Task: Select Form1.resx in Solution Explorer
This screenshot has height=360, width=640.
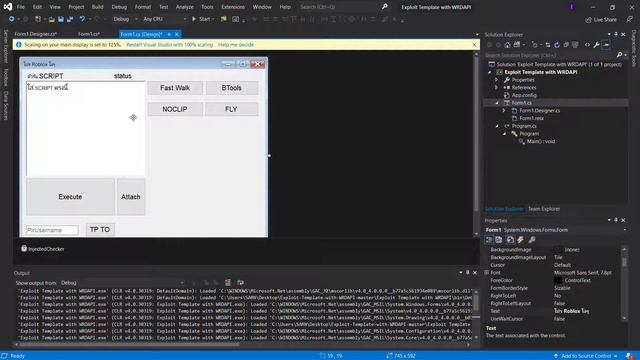Action: [531, 118]
